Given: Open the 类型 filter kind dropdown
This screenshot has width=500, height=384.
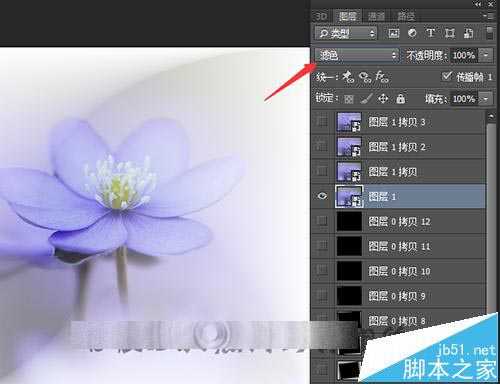Looking at the screenshot, I should click(346, 33).
